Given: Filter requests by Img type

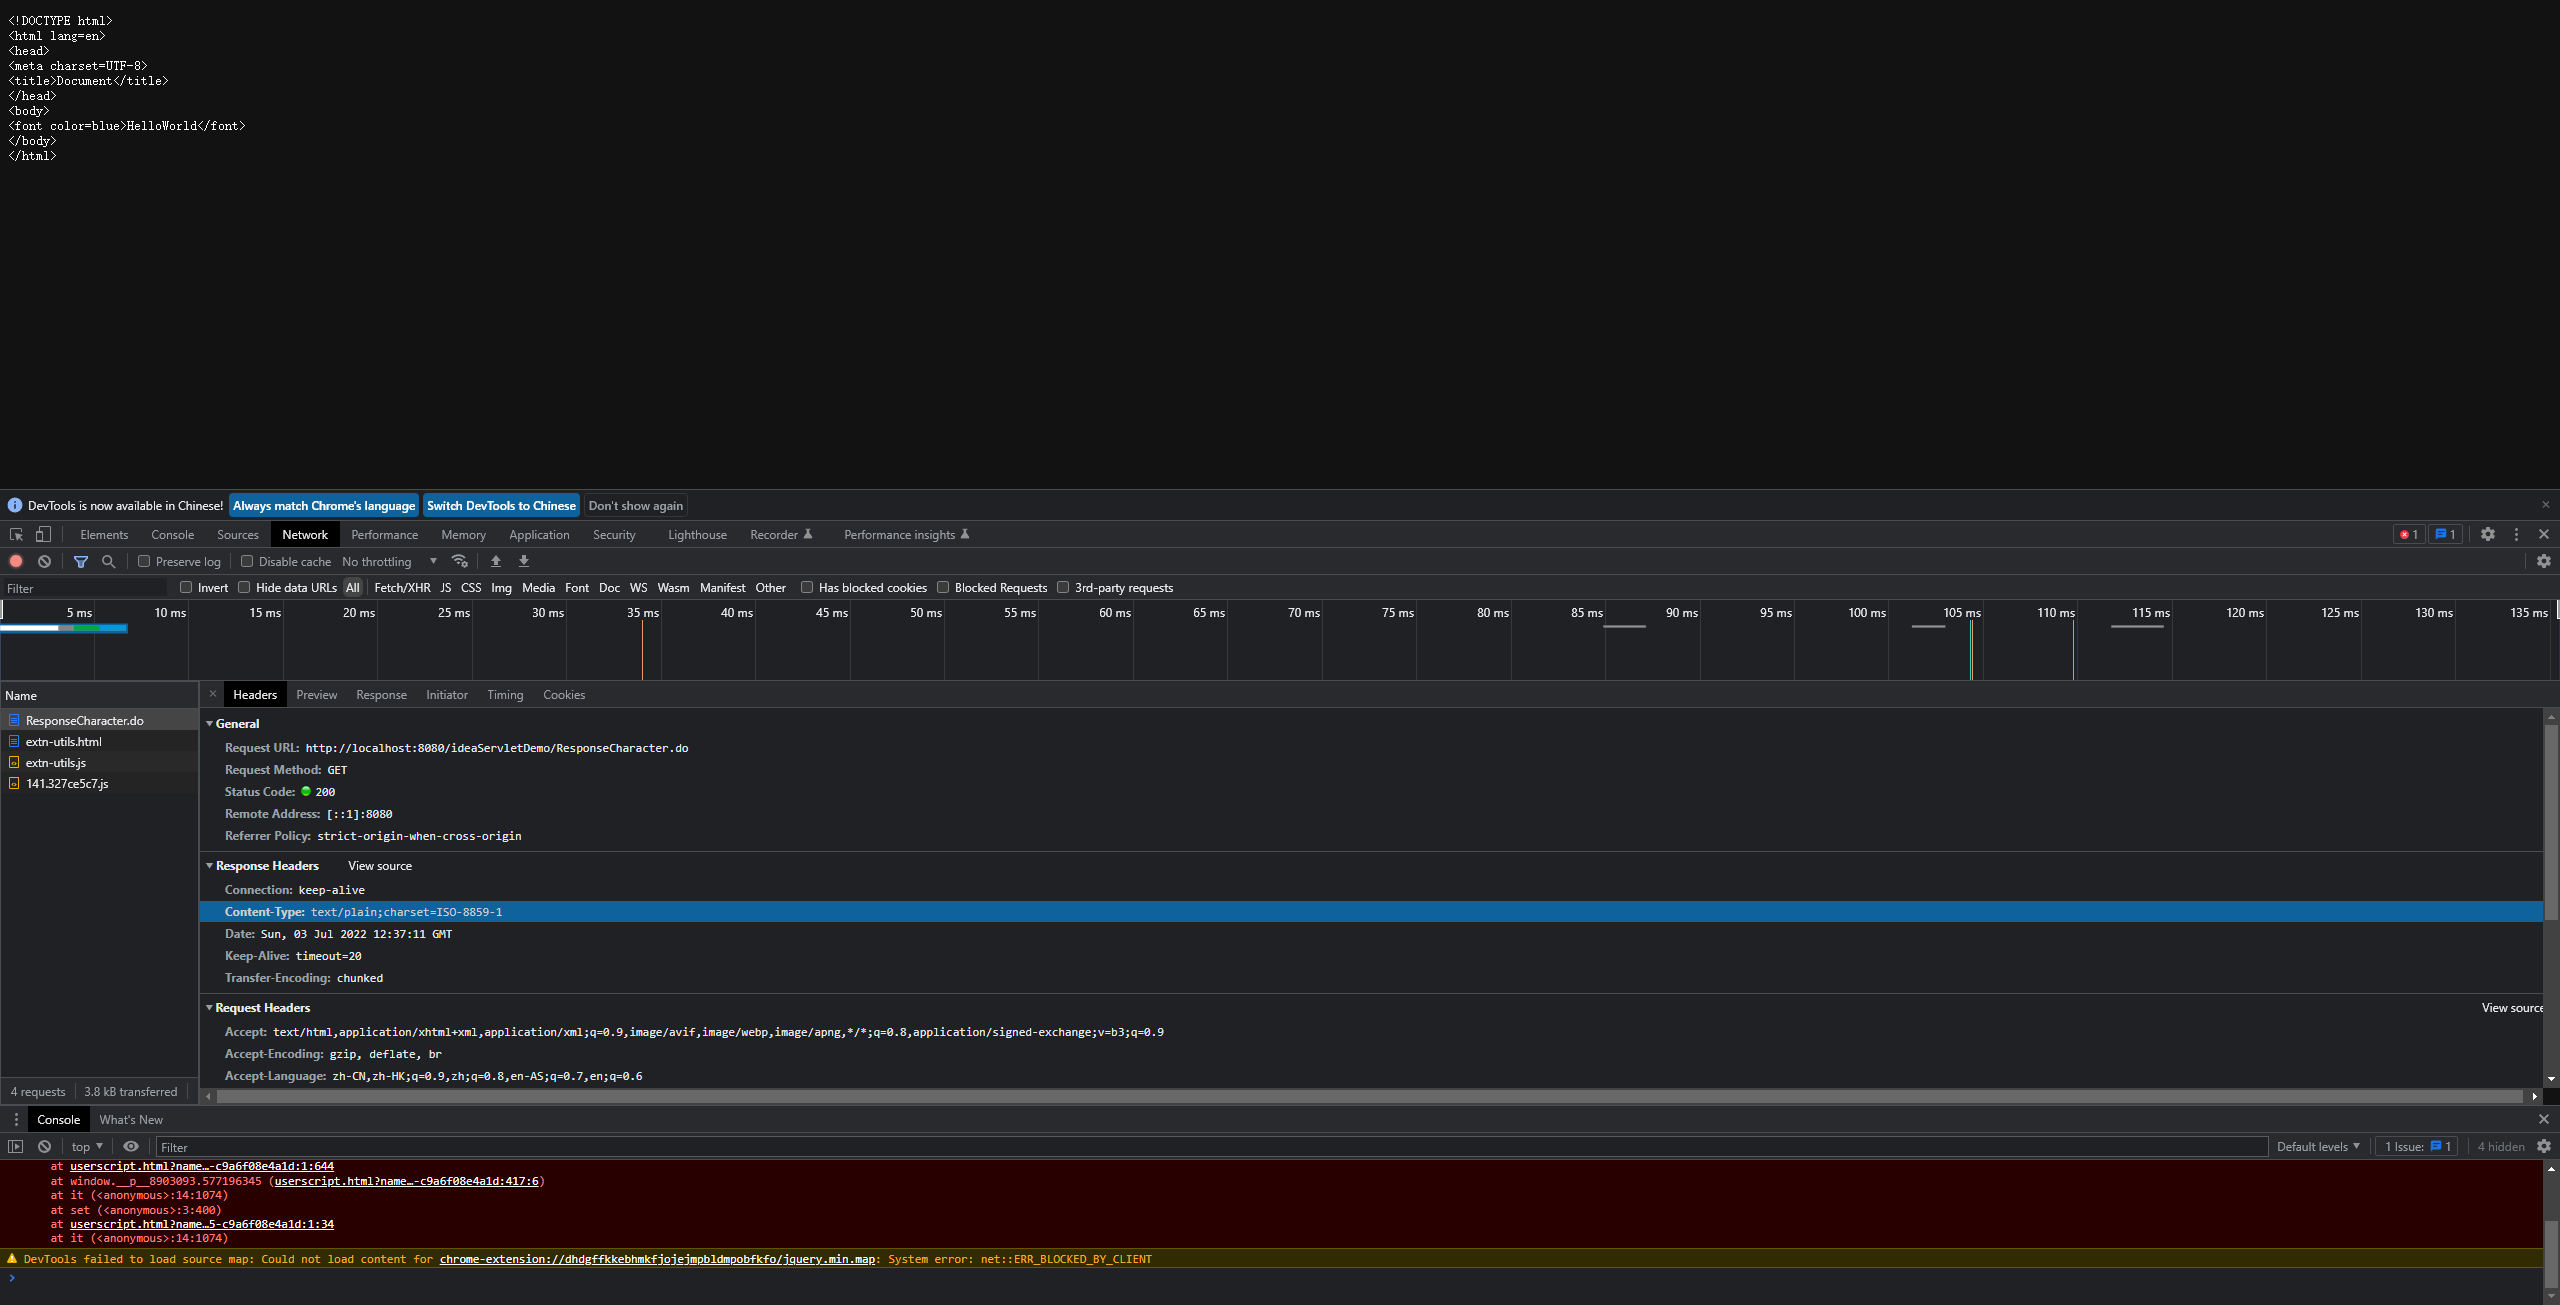Looking at the screenshot, I should 501,588.
